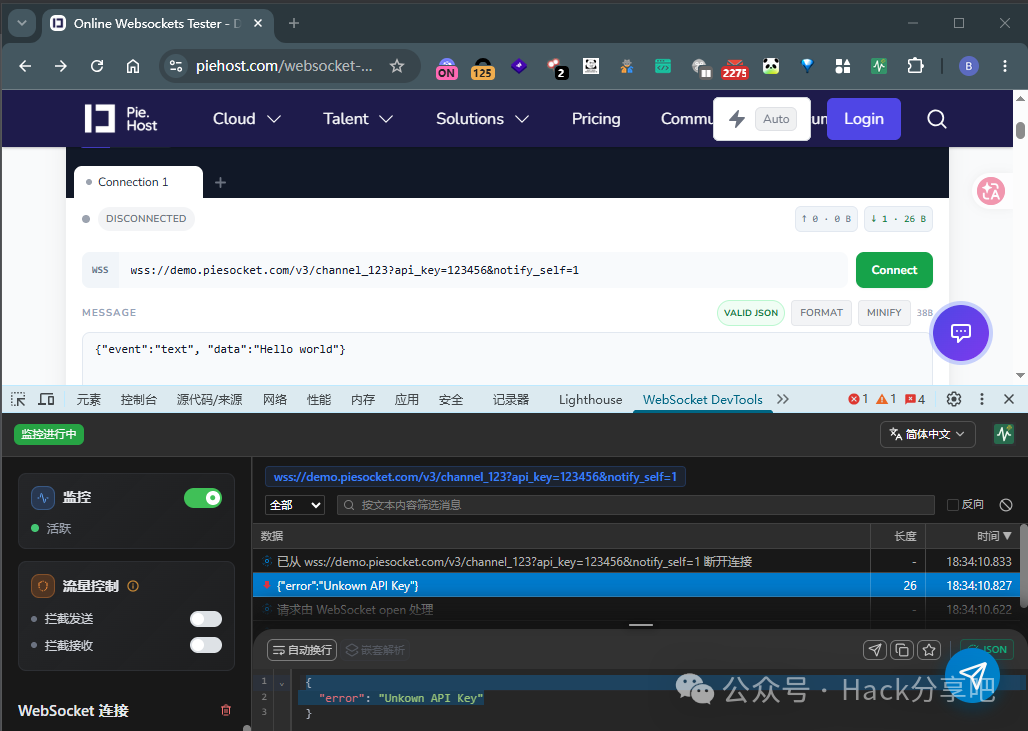The image size is (1028, 731).
Task: Open the purple chat widget
Action: click(x=960, y=332)
